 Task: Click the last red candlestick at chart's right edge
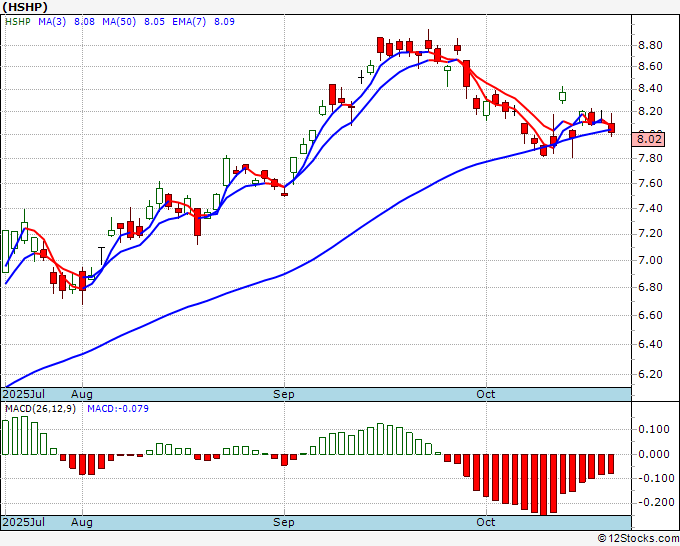tap(611, 127)
